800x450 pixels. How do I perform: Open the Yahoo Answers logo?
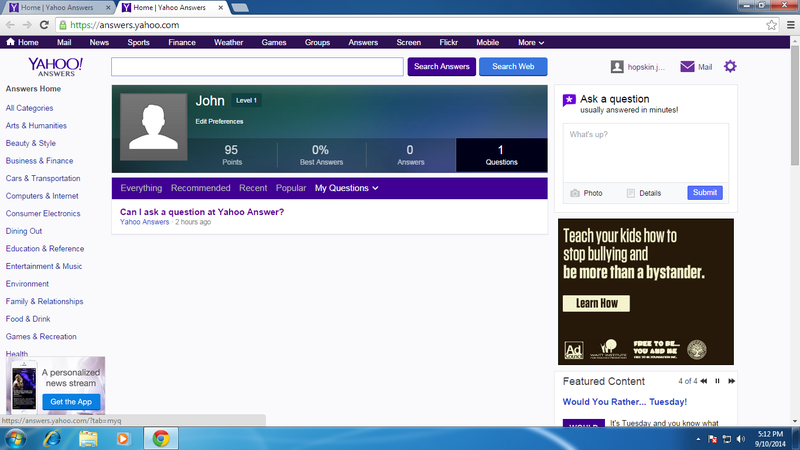click(55, 67)
